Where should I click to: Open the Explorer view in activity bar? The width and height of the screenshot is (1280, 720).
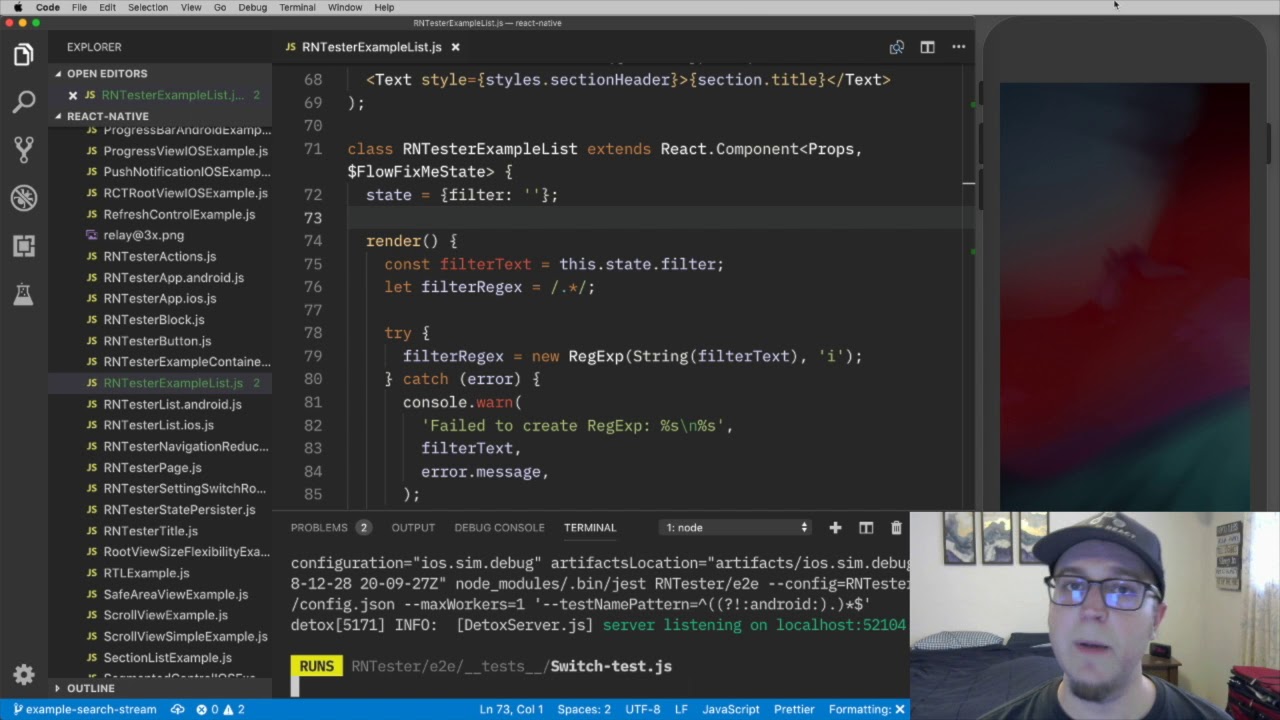point(24,54)
